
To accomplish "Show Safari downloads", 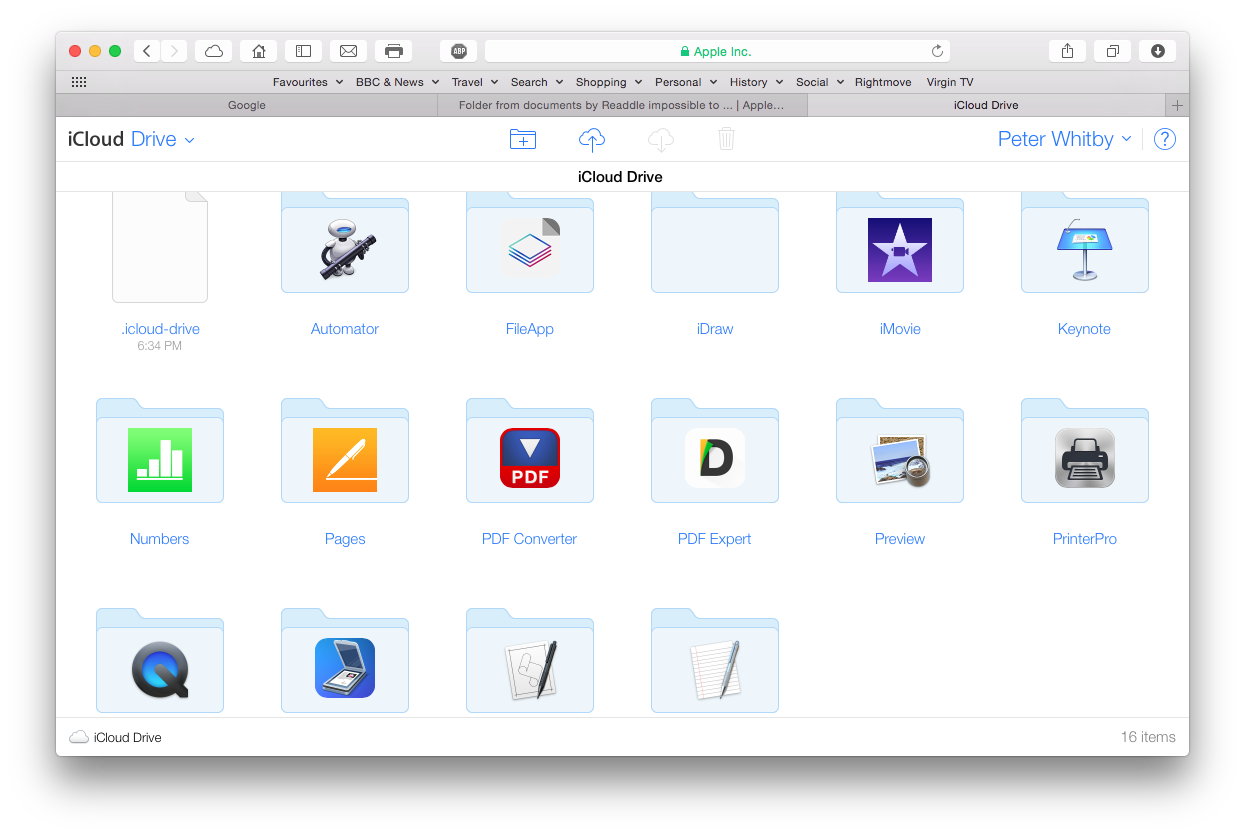I will click(1158, 51).
